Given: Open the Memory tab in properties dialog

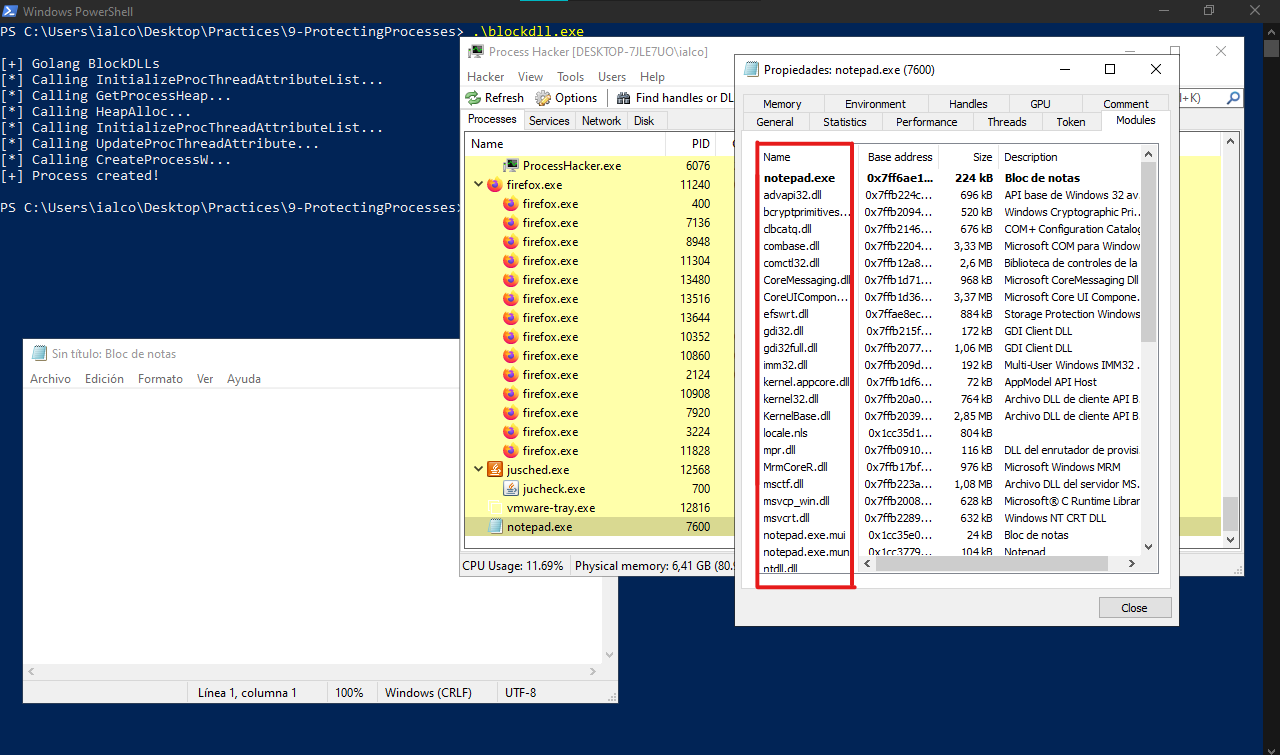Looking at the screenshot, I should coord(782,104).
